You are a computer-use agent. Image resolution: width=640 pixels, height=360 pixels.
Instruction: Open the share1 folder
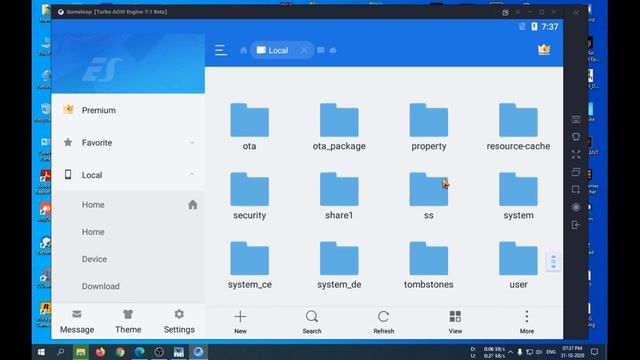point(339,196)
